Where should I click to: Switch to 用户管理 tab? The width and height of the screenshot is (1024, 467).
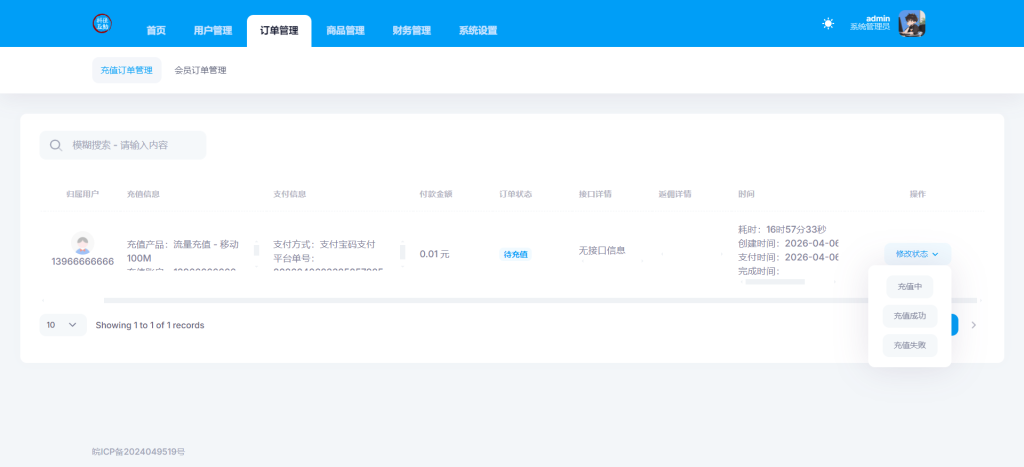click(x=212, y=31)
